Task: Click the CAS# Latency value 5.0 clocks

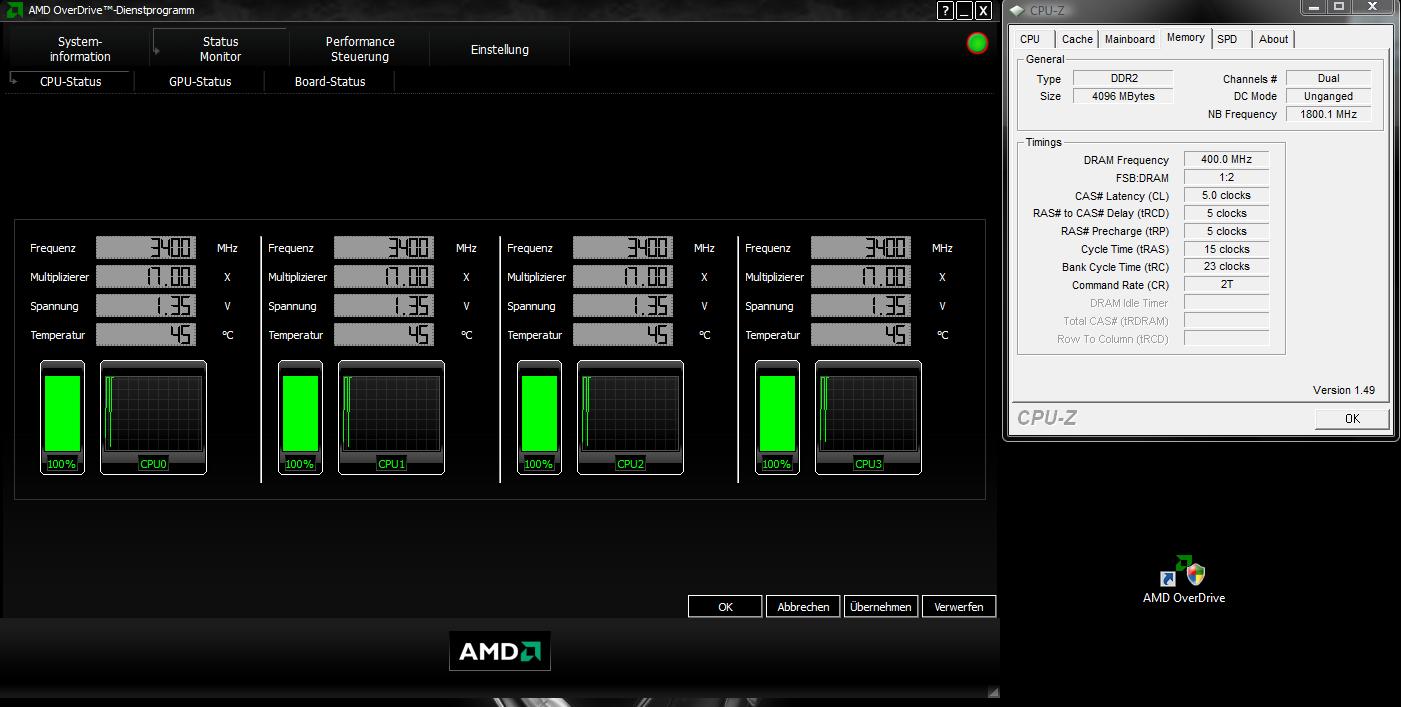Action: point(1226,195)
